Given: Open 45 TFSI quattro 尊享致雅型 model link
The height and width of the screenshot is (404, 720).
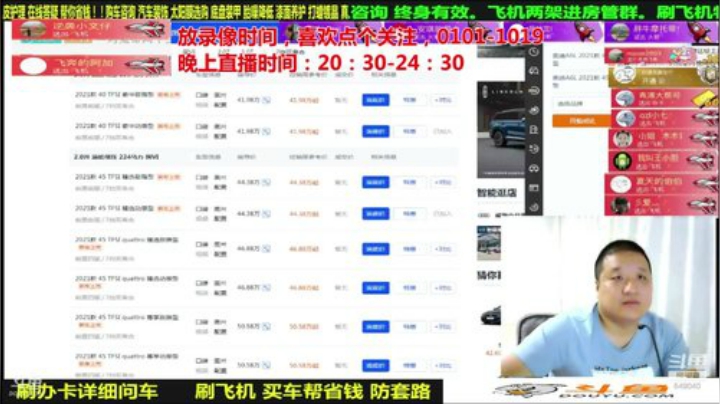Looking at the screenshot, I should [x=127, y=317].
